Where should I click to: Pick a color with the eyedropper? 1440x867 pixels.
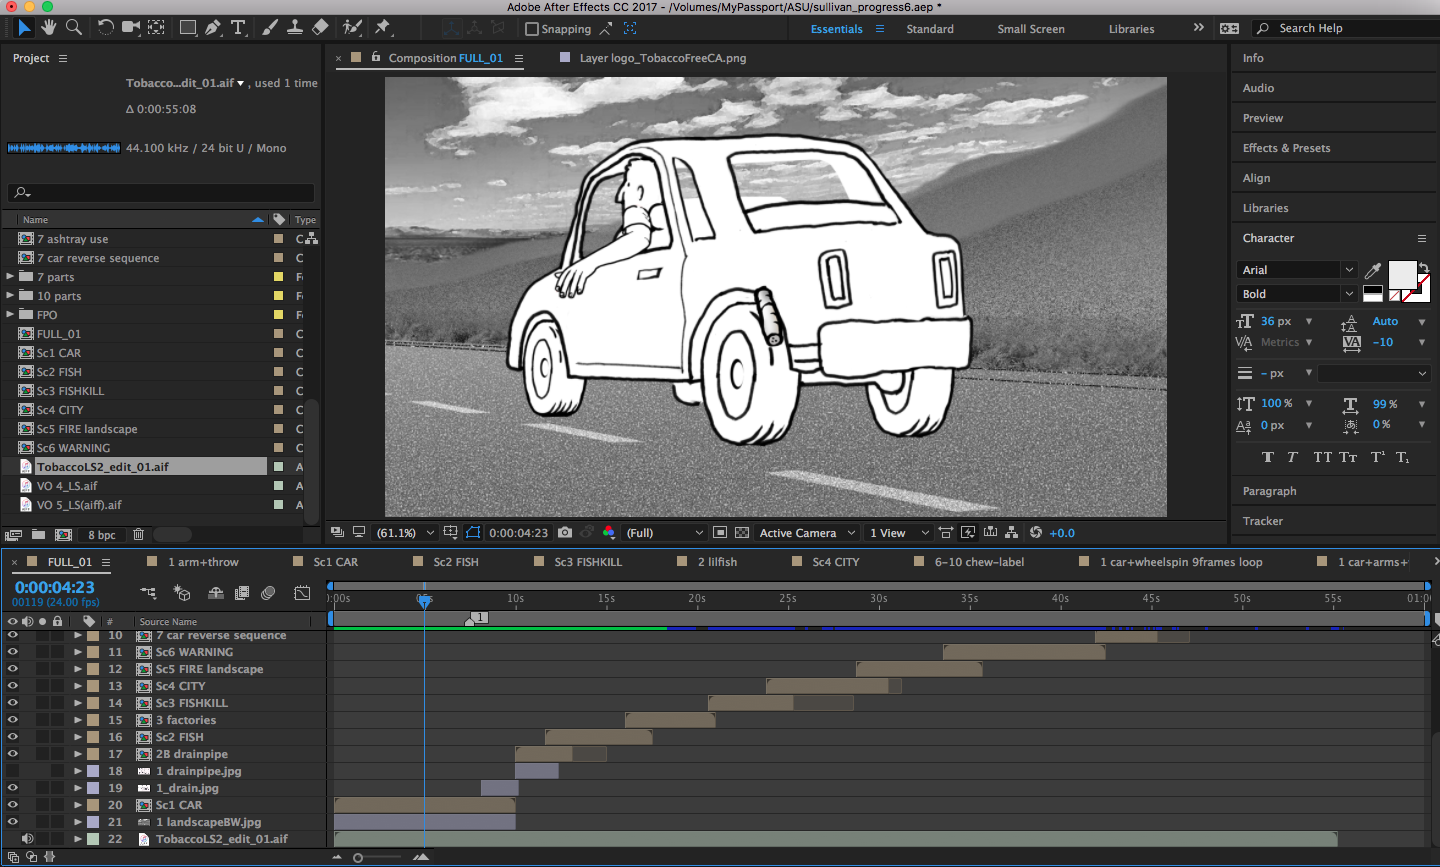click(x=1373, y=270)
